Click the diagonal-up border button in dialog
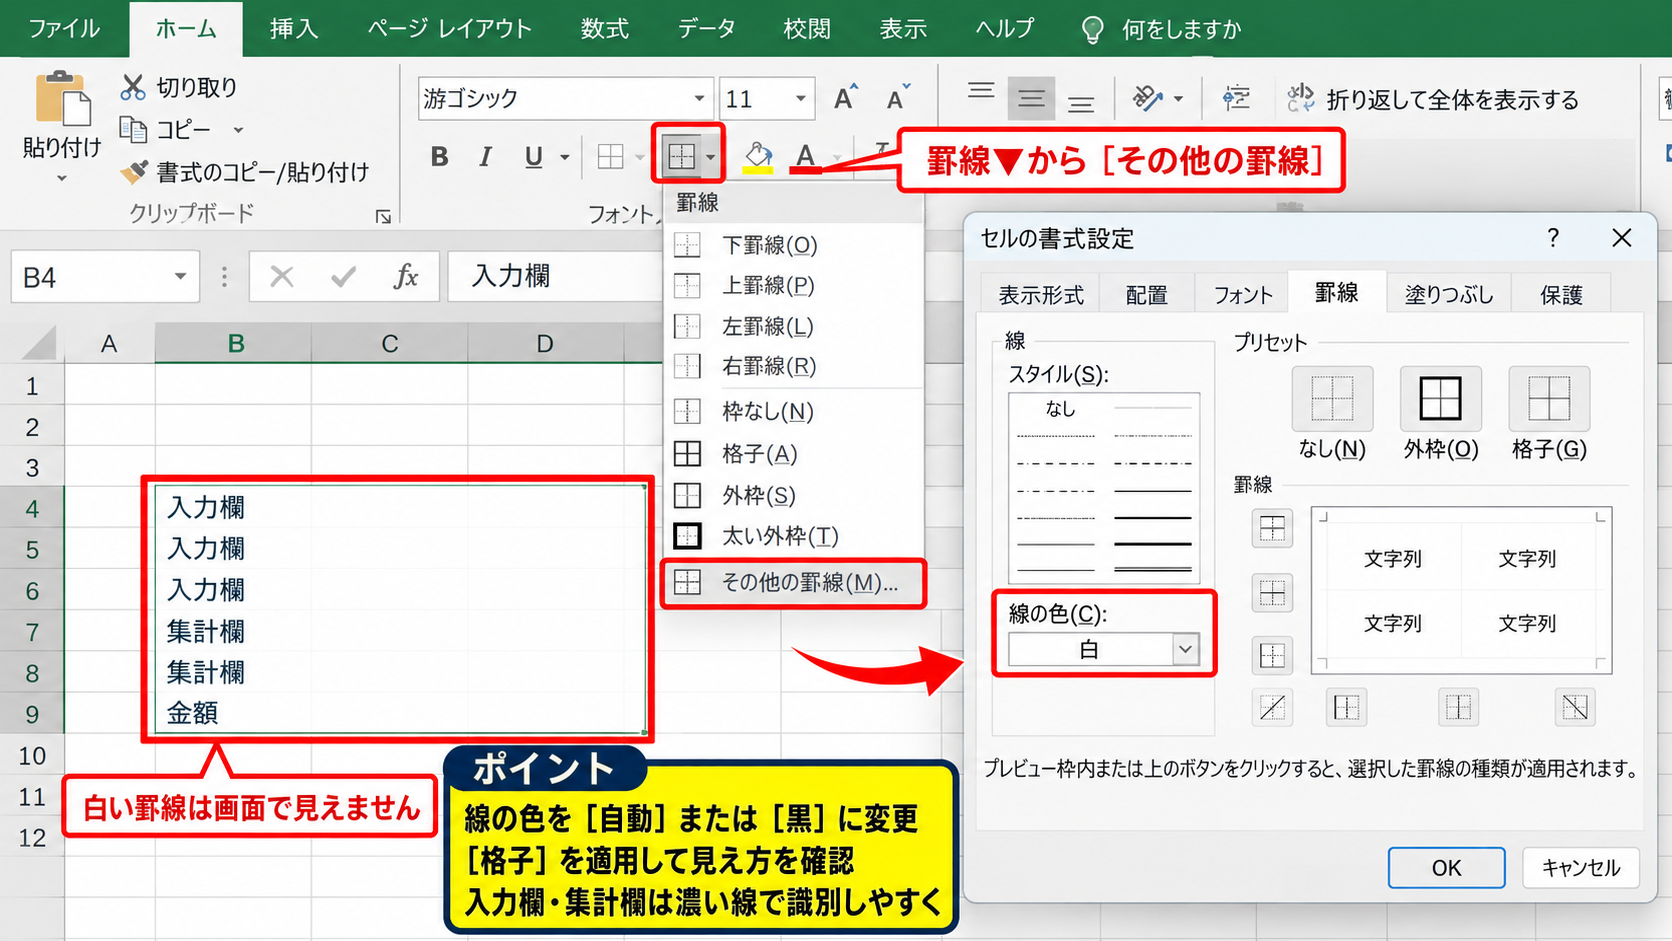Image resolution: width=1672 pixels, height=941 pixels. tap(1272, 708)
